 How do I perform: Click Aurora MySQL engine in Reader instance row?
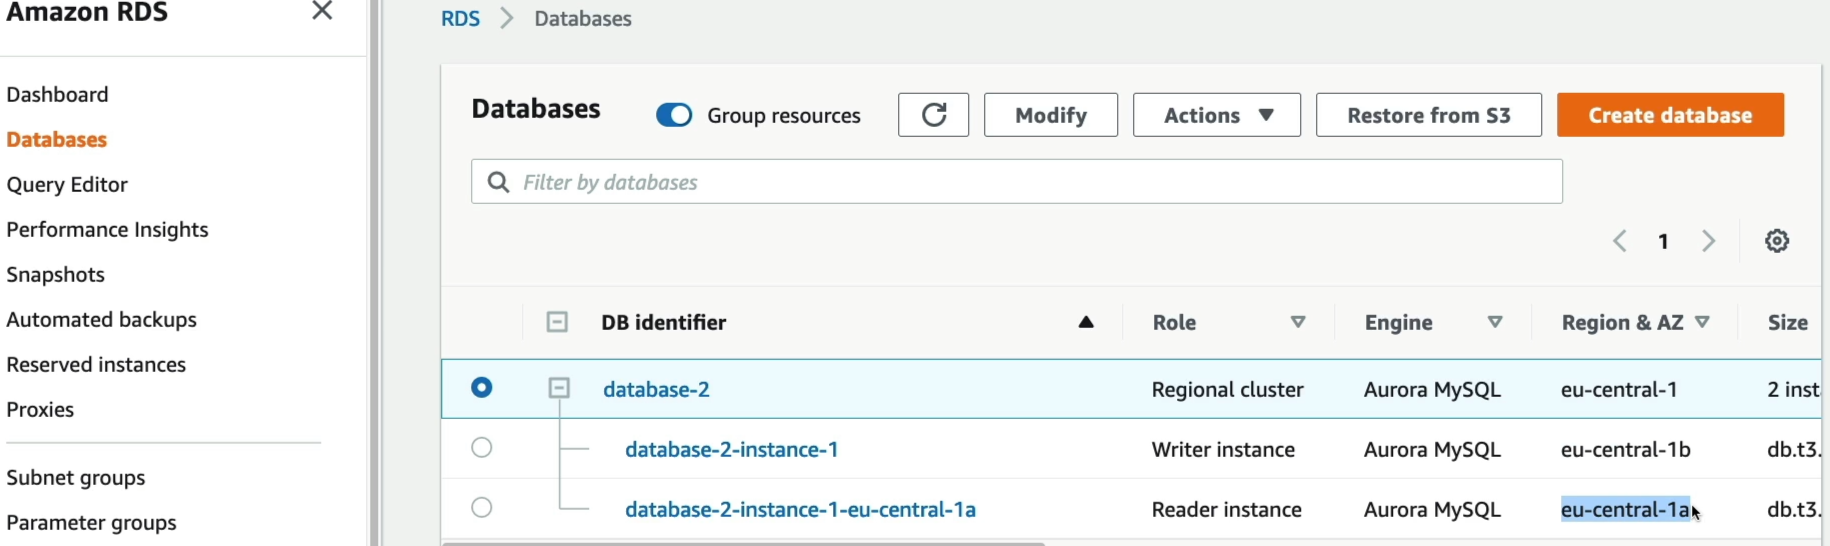pos(1432,509)
